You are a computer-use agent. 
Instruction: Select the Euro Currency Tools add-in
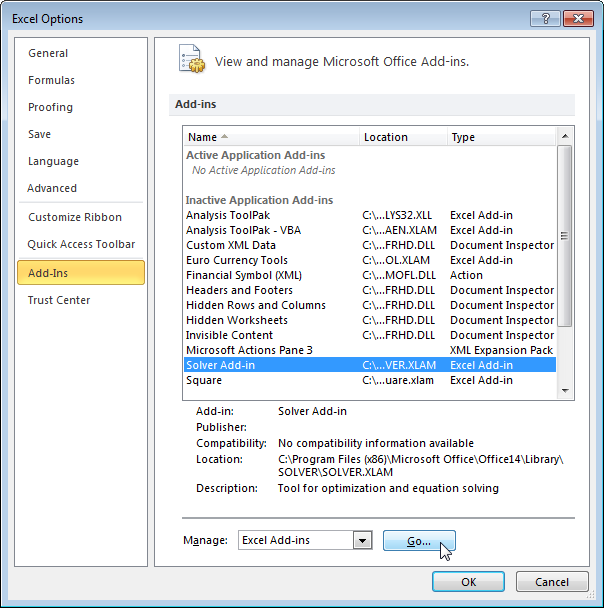pyautogui.click(x=370, y=260)
